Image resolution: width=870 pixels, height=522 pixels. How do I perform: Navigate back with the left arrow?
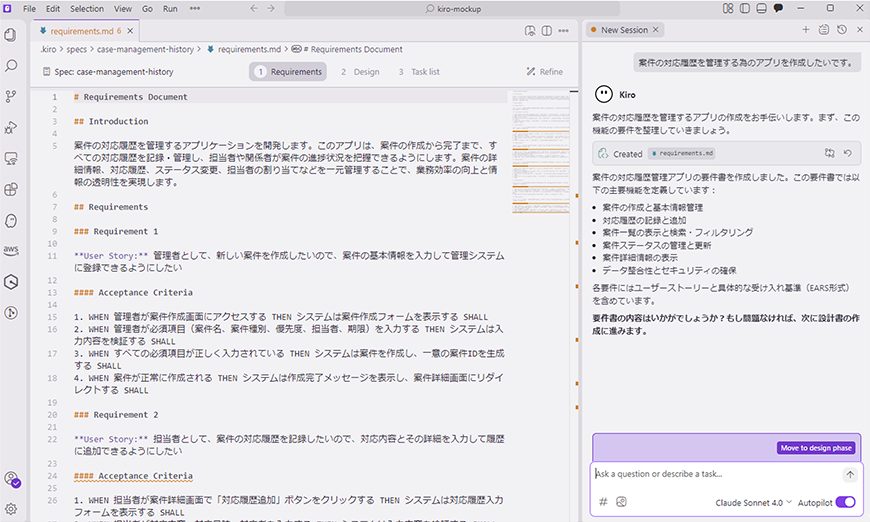(x=254, y=8)
